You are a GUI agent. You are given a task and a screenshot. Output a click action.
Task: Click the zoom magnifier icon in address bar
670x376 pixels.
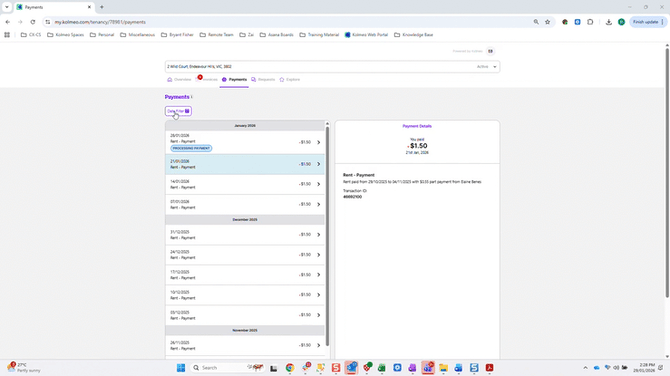pyautogui.click(x=536, y=22)
